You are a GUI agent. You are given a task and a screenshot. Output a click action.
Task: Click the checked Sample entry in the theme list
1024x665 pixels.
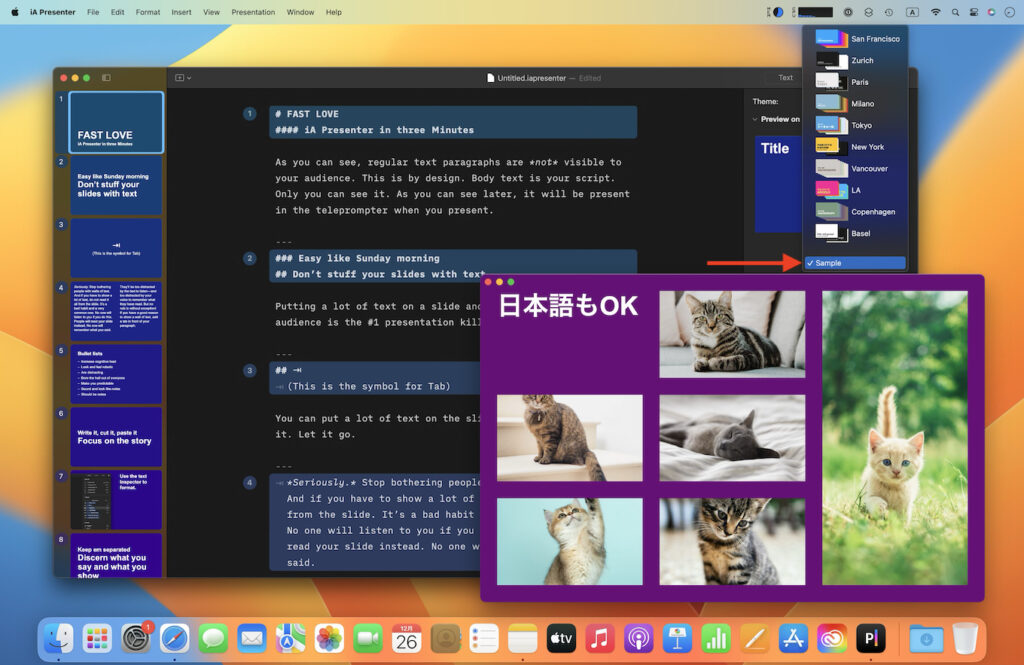(856, 261)
